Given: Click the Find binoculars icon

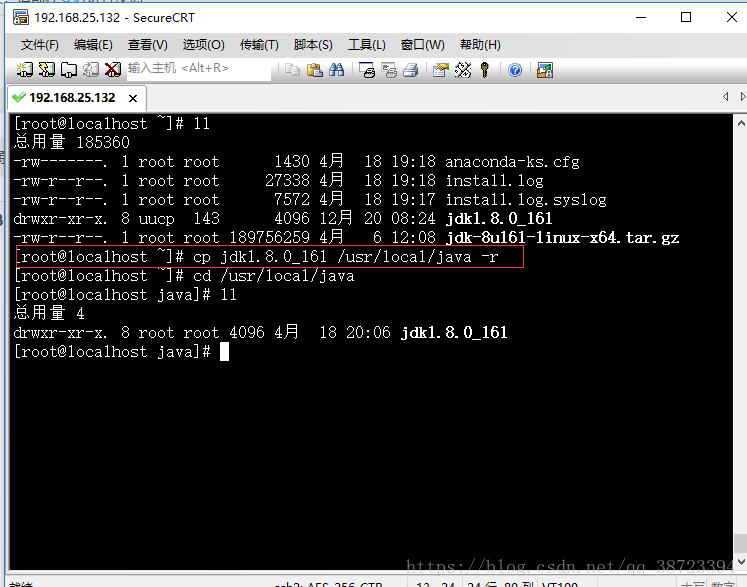Looking at the screenshot, I should click(x=336, y=70).
